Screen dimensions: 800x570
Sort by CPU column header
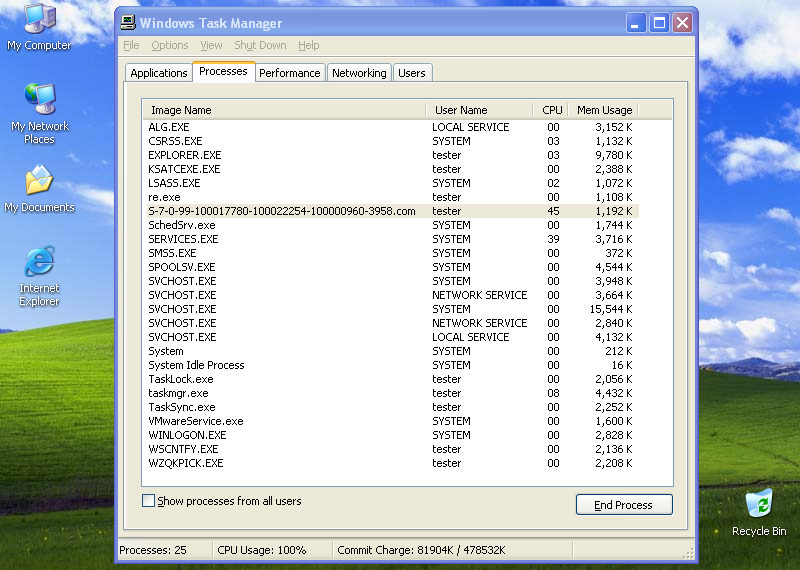tap(551, 110)
